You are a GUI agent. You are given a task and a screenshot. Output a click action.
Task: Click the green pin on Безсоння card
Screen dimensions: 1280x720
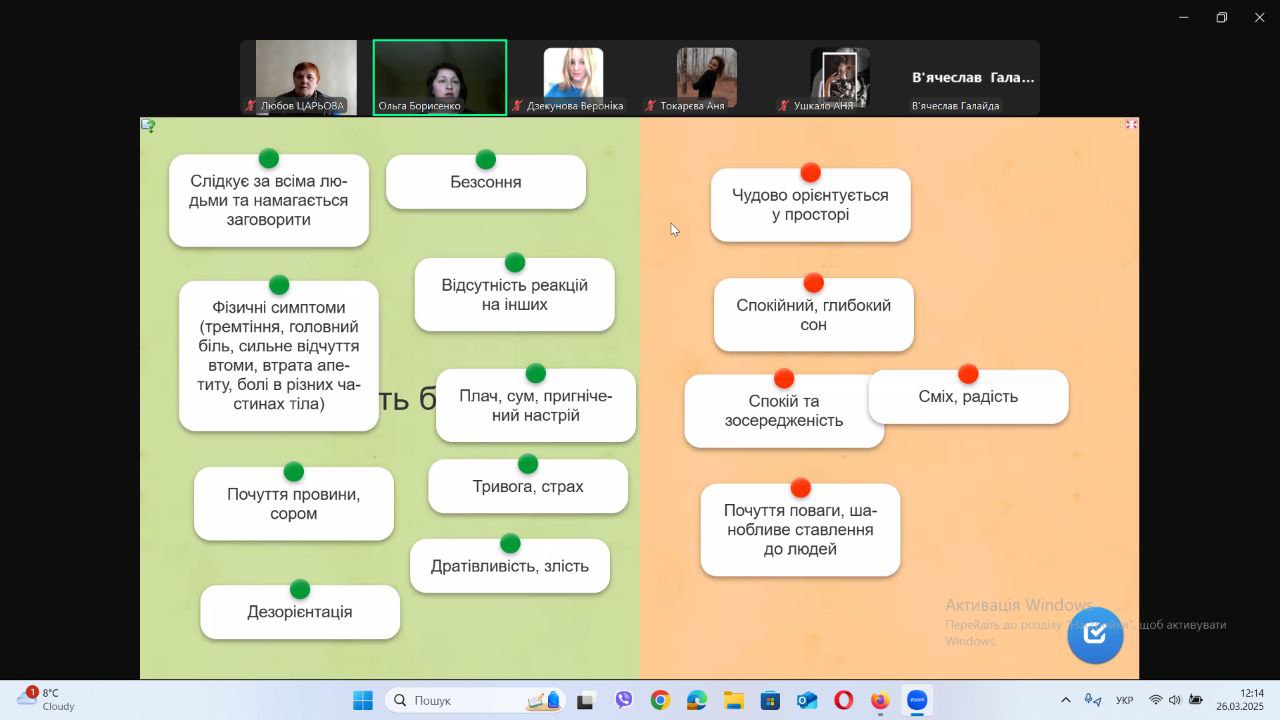486,160
